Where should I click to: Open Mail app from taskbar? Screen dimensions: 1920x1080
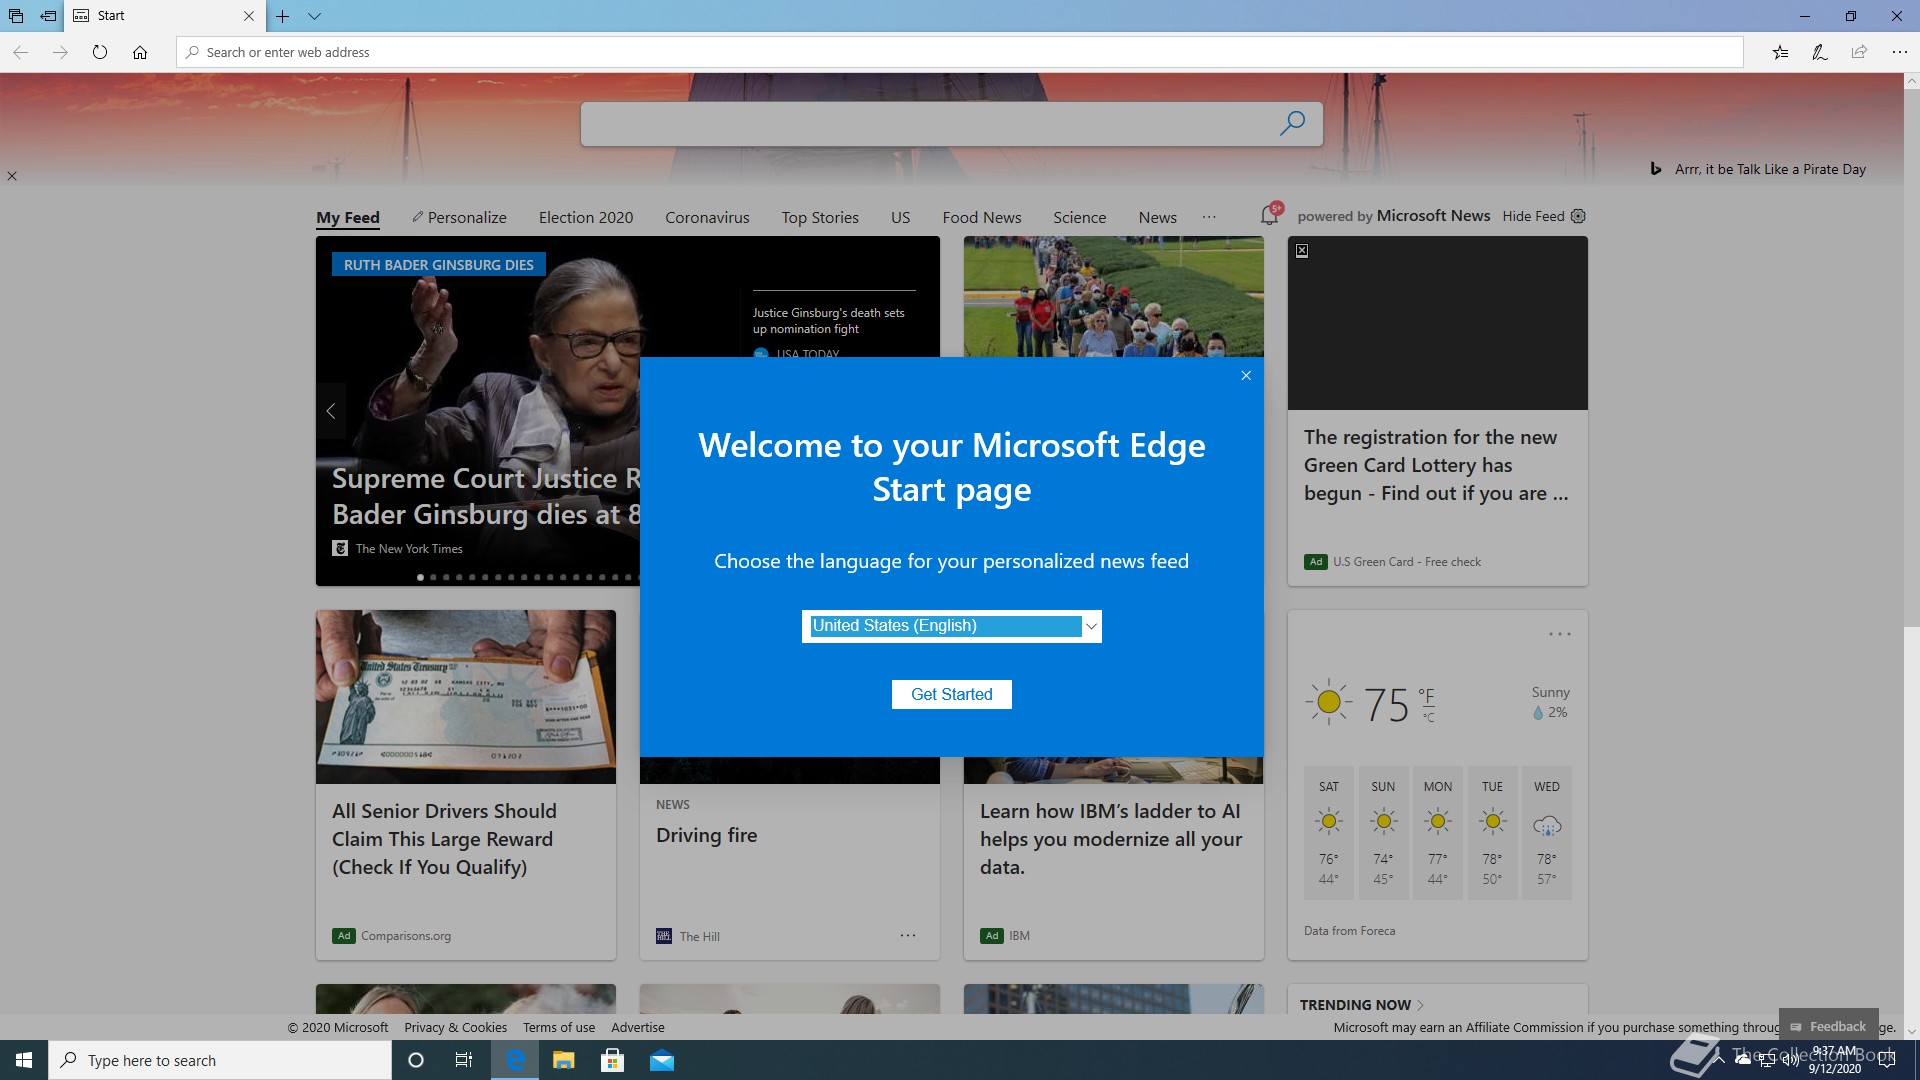(x=662, y=1060)
